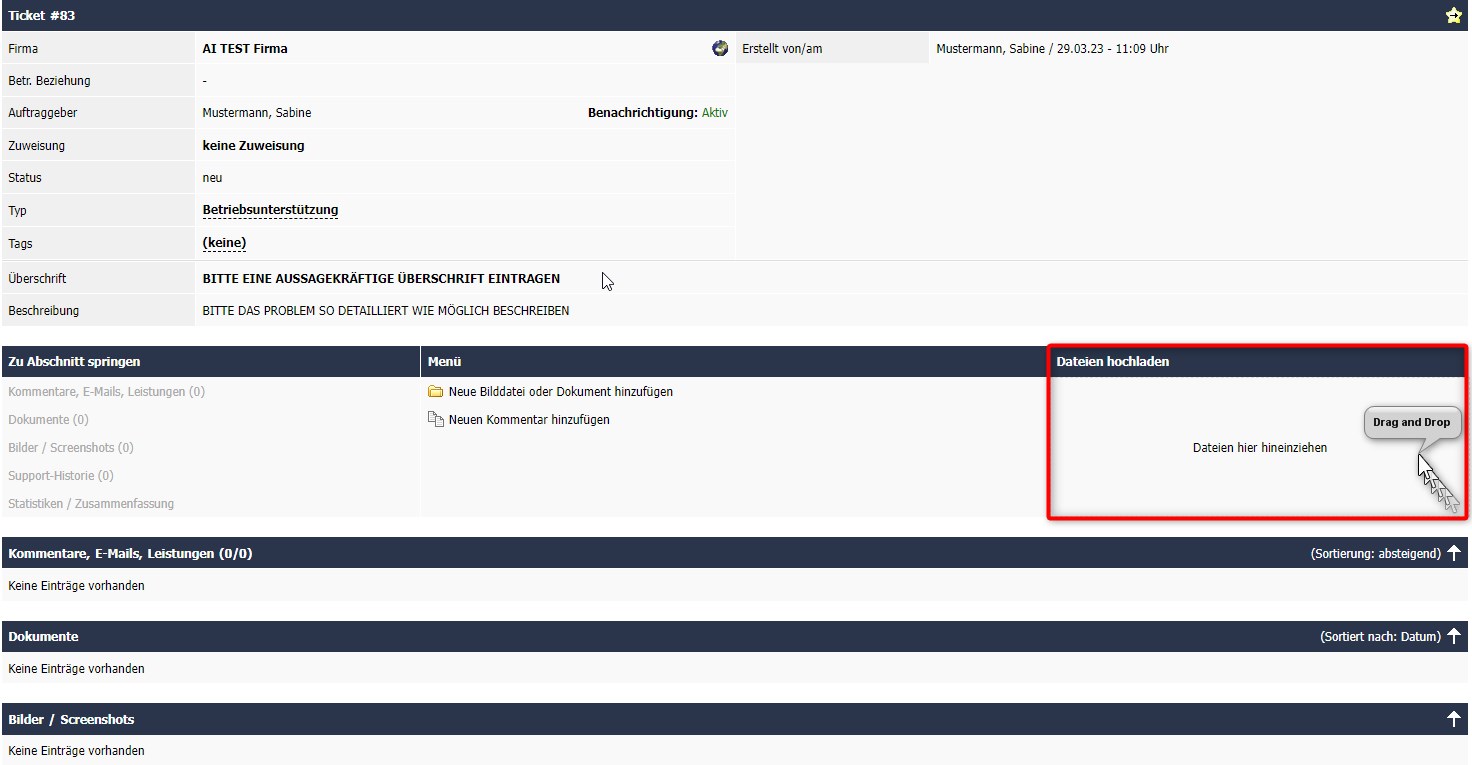
Task: Toggle sort arrow in Kommentare, E-Mails, Leistungen header
Action: (1454, 553)
